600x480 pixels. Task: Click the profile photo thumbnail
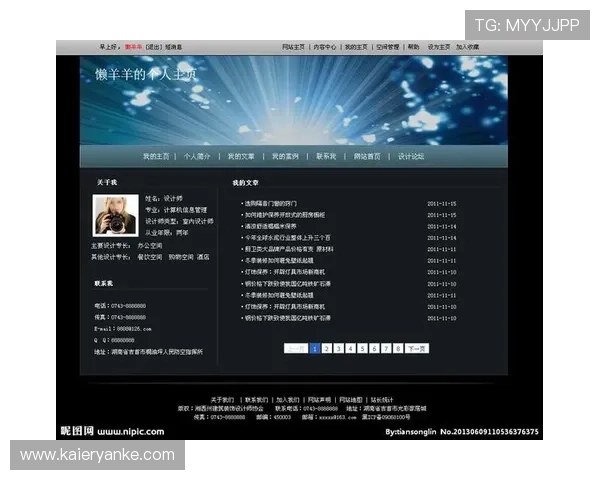tap(115, 214)
